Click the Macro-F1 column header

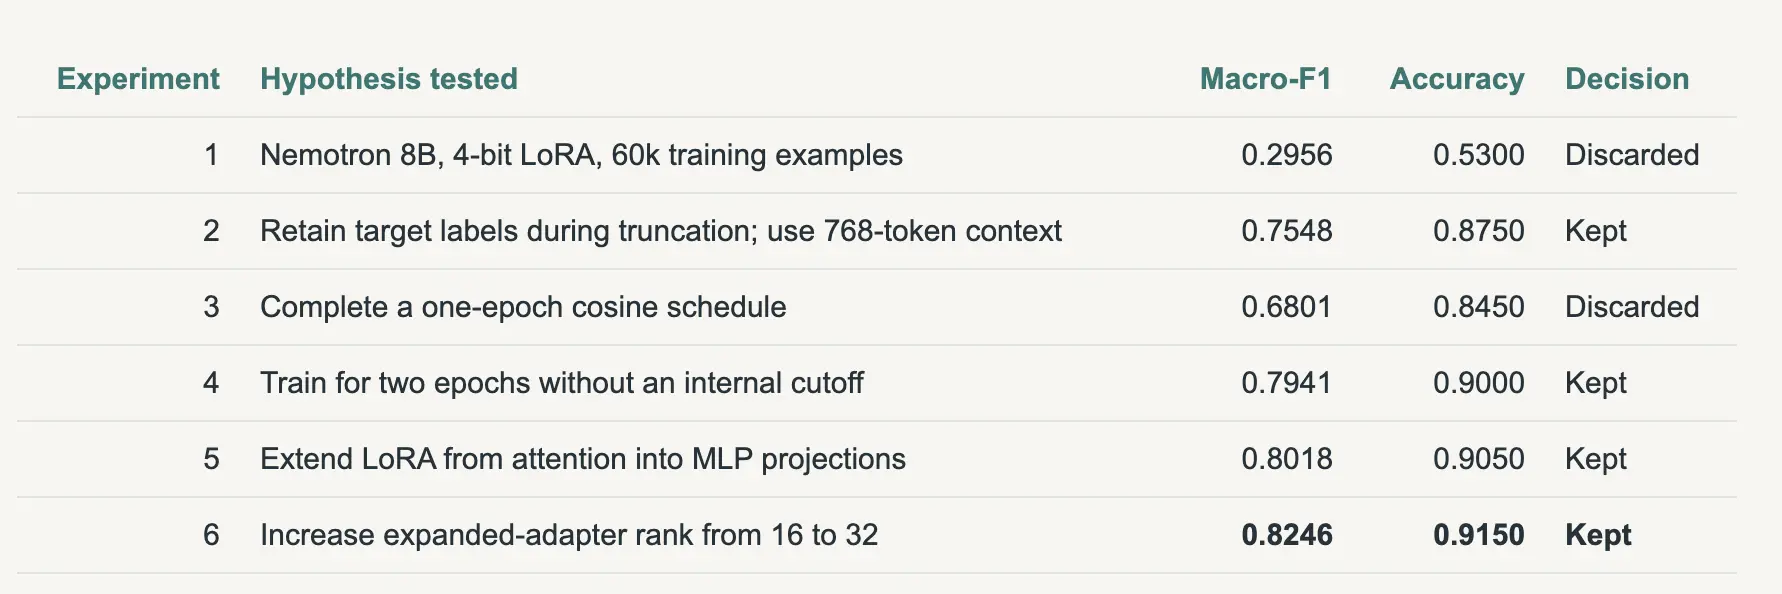click(x=1266, y=79)
